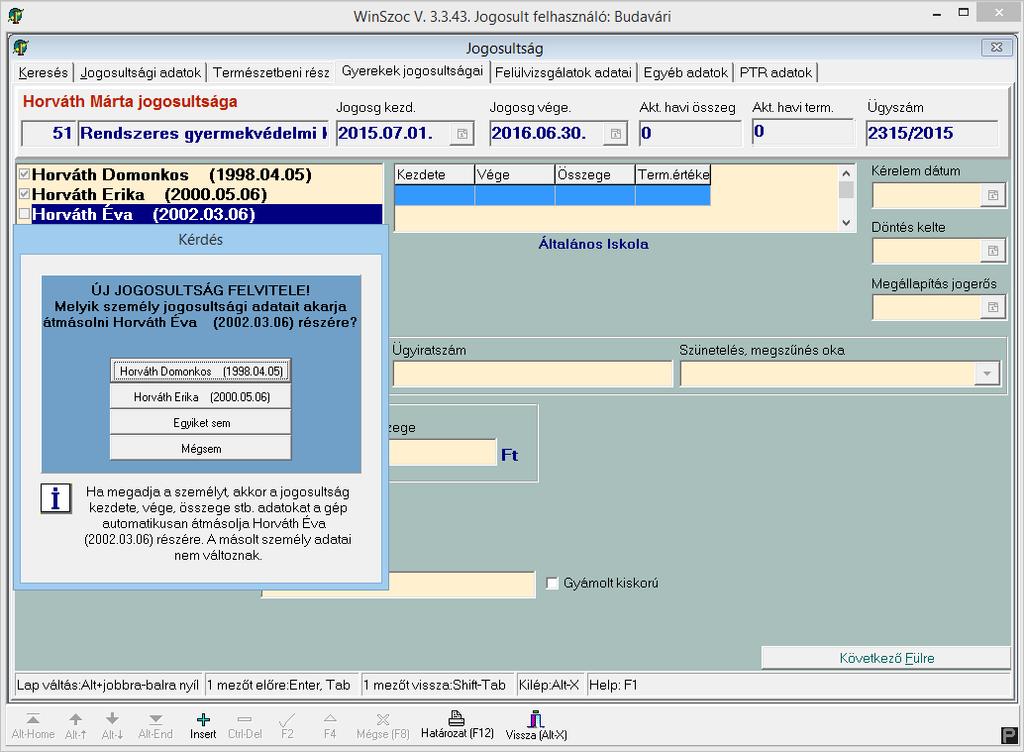Click the Kezdete column header
The width and height of the screenshot is (1024, 752).
pos(434,174)
